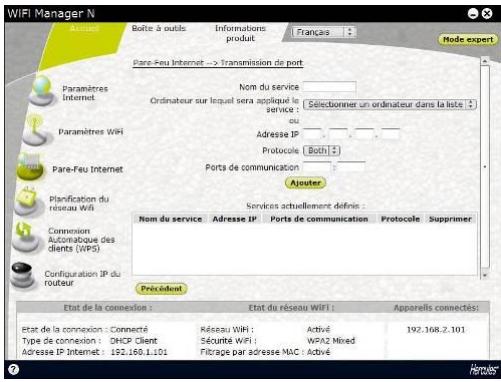Screen dimensions: 501x382
Task: Open the Français language dropdown
Action: (323, 32)
